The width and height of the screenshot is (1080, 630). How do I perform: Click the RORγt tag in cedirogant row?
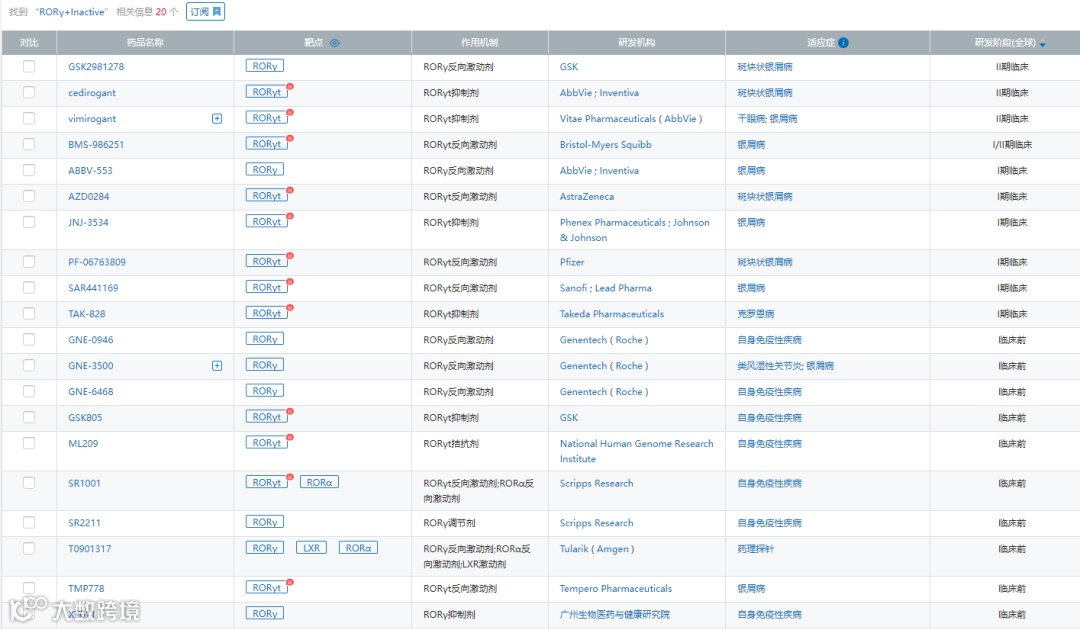pyautogui.click(x=267, y=92)
